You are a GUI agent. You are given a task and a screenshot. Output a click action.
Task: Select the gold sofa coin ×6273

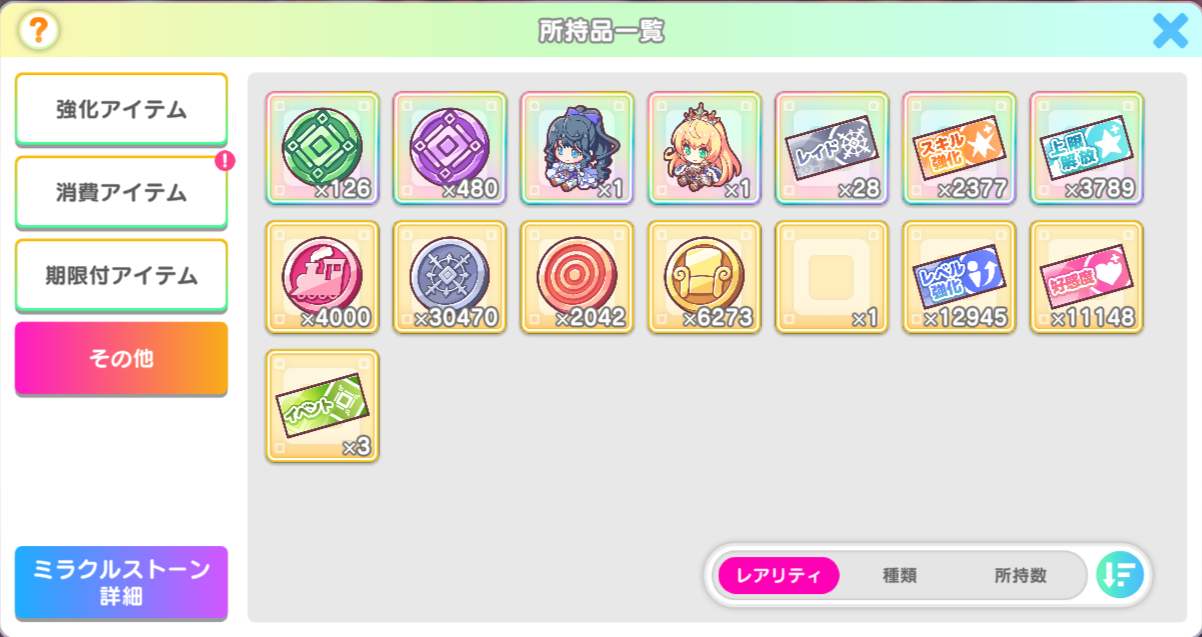[x=705, y=277]
